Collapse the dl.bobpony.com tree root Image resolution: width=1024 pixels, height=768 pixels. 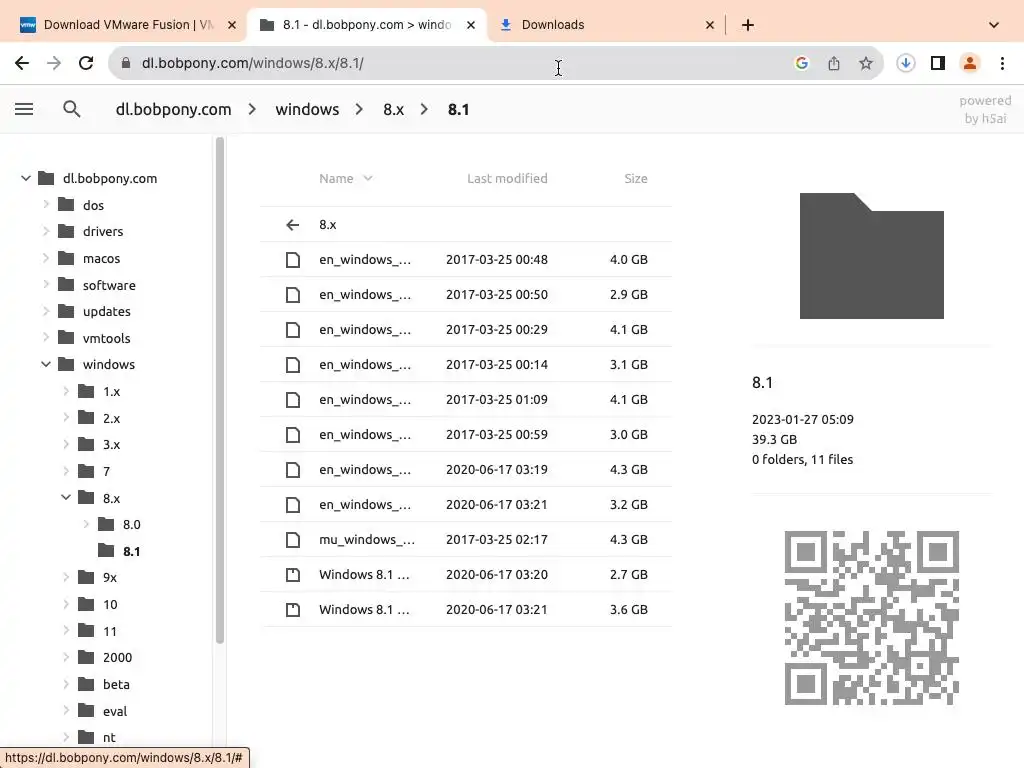tap(25, 178)
